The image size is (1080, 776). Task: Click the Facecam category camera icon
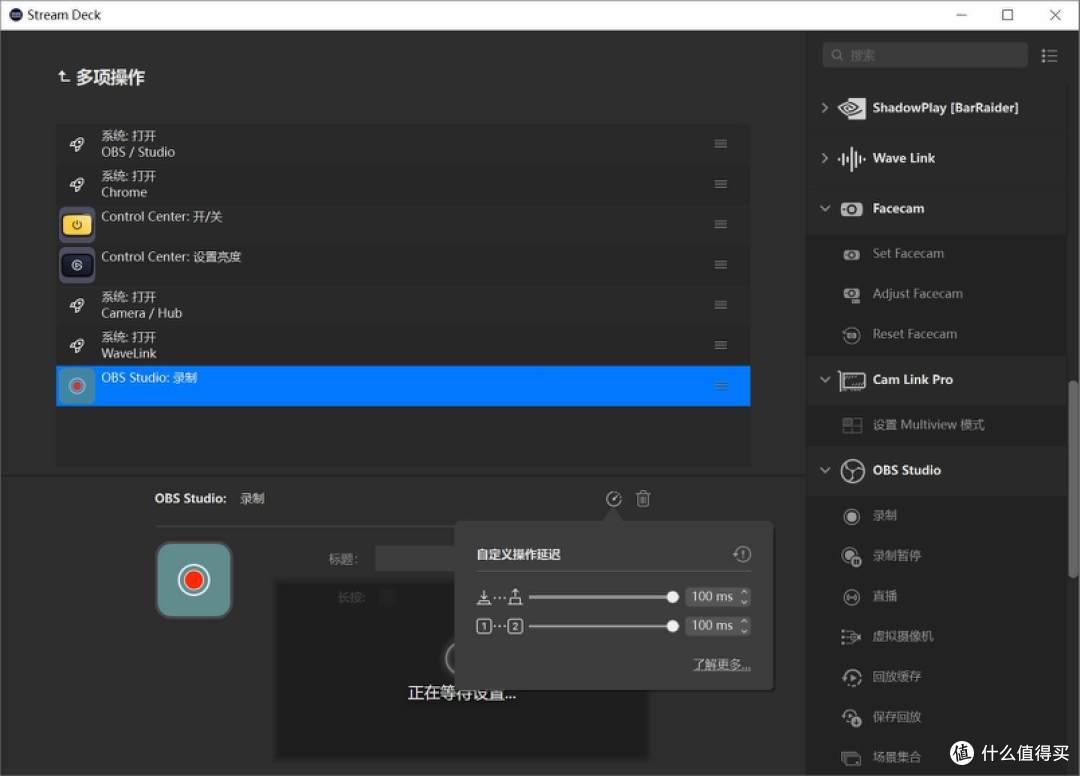[851, 209]
